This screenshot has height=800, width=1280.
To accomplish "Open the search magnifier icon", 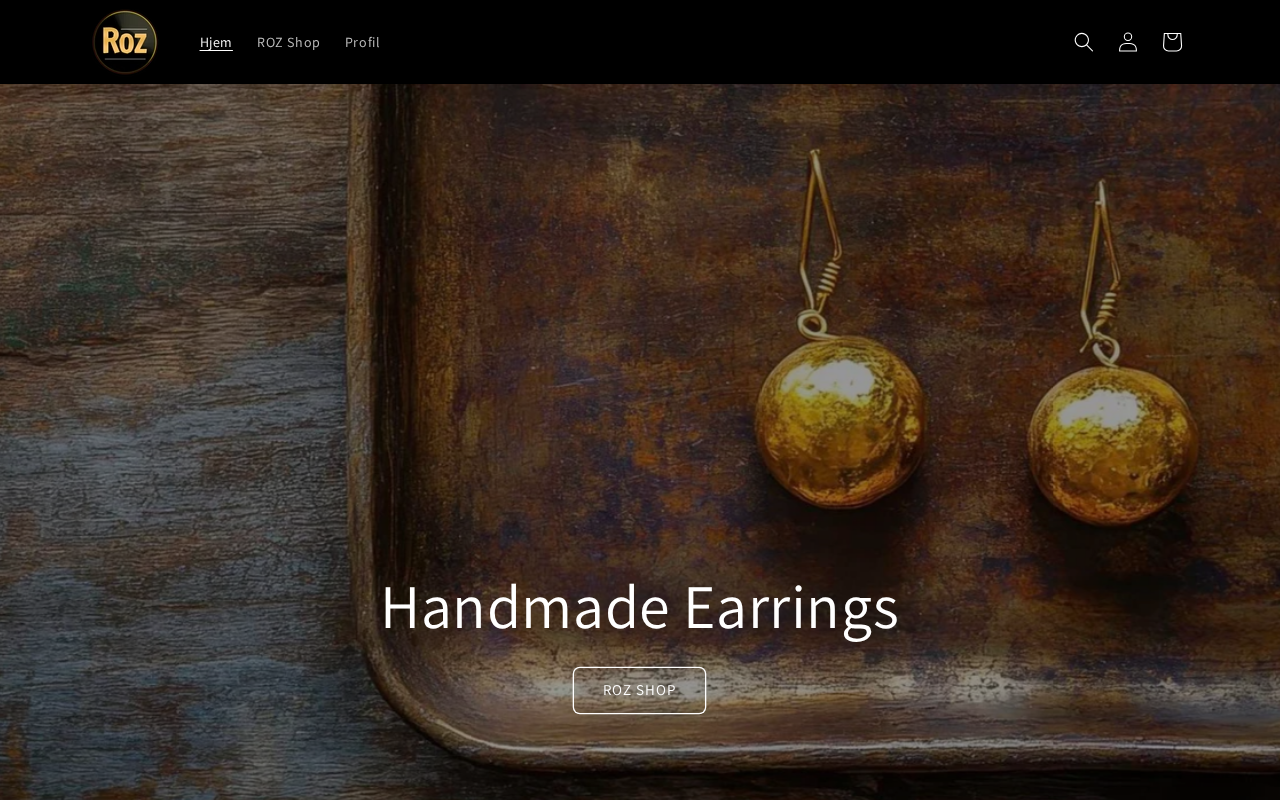I will pyautogui.click(x=1084, y=42).
